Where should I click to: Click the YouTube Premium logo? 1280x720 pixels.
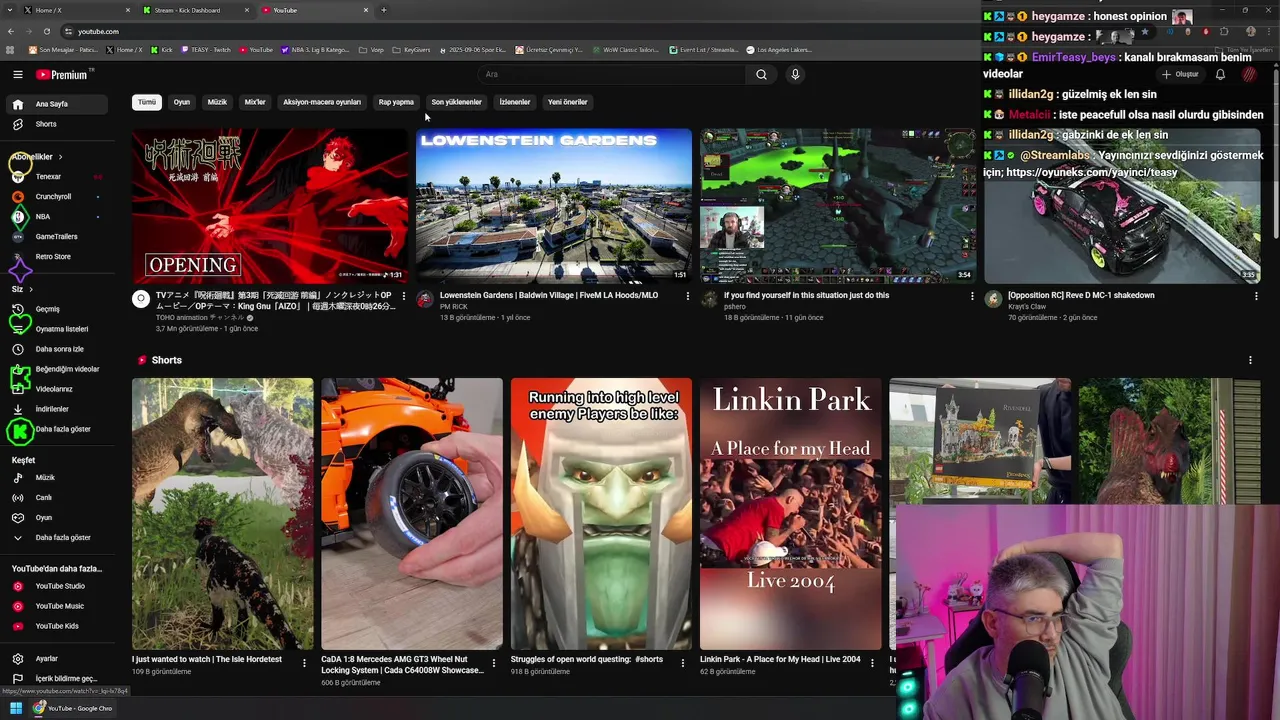click(x=63, y=75)
